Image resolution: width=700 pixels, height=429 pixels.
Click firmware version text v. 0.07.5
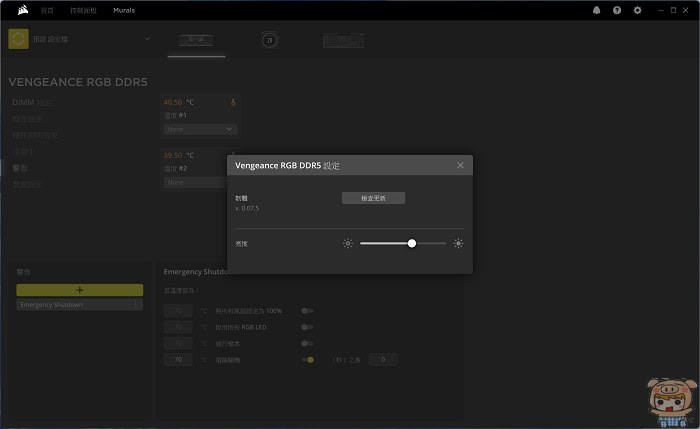(x=247, y=208)
